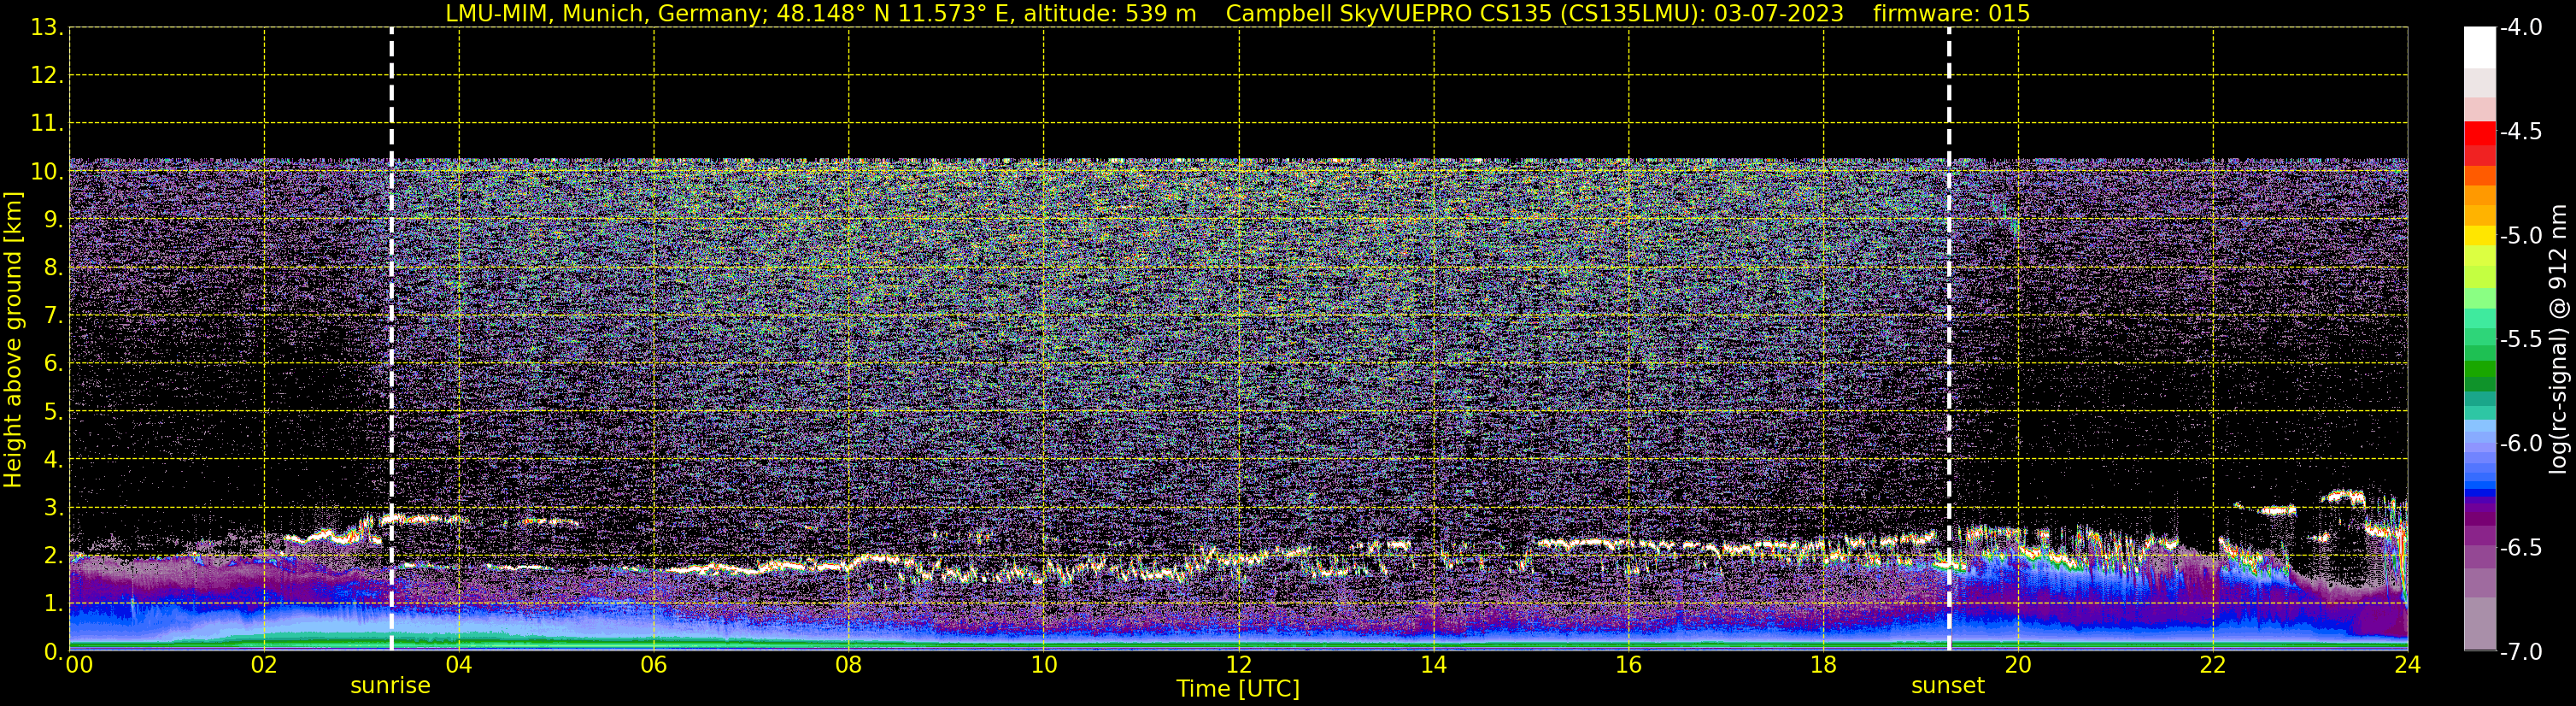2576x706 pixels.
Task: Click the 'Height above ground [km]' axis title
Action: point(13,340)
